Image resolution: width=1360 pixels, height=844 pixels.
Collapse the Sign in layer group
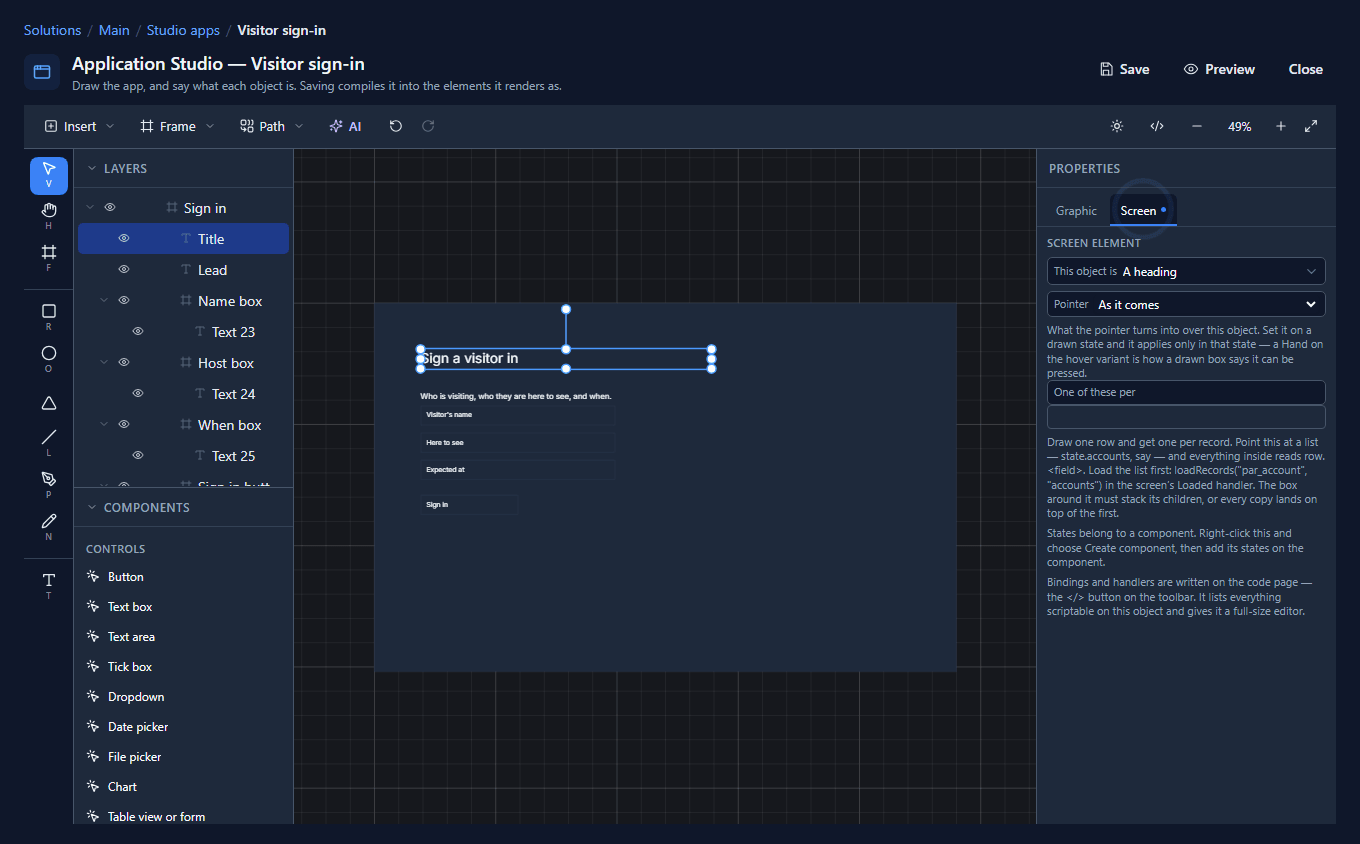90,208
